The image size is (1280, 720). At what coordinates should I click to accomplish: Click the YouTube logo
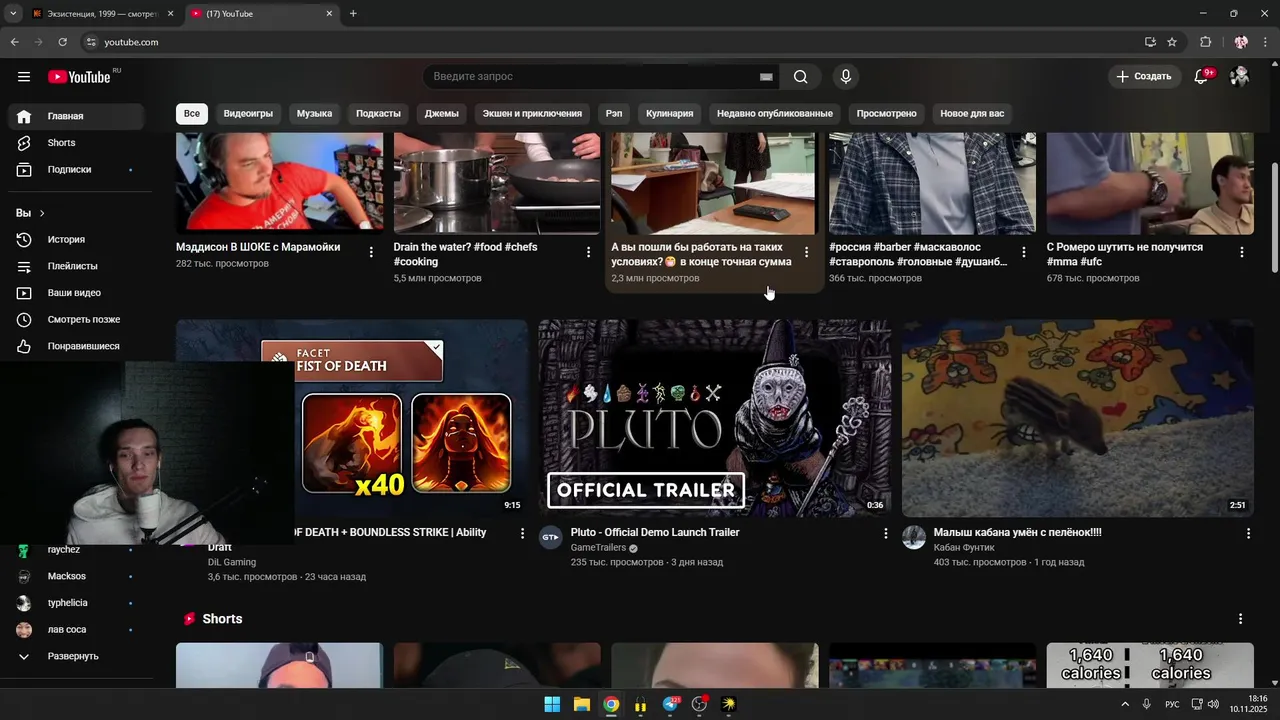coord(80,77)
